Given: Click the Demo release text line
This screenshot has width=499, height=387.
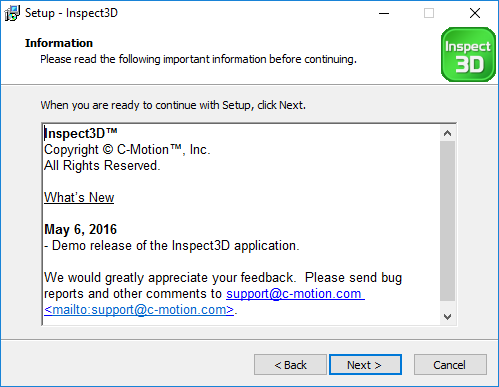Looking at the screenshot, I should pyautogui.click(x=172, y=245).
